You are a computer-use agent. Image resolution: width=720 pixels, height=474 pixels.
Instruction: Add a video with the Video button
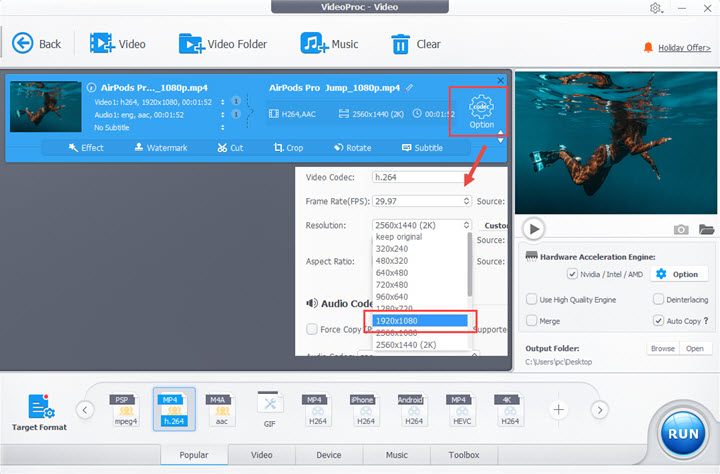[x=118, y=44]
